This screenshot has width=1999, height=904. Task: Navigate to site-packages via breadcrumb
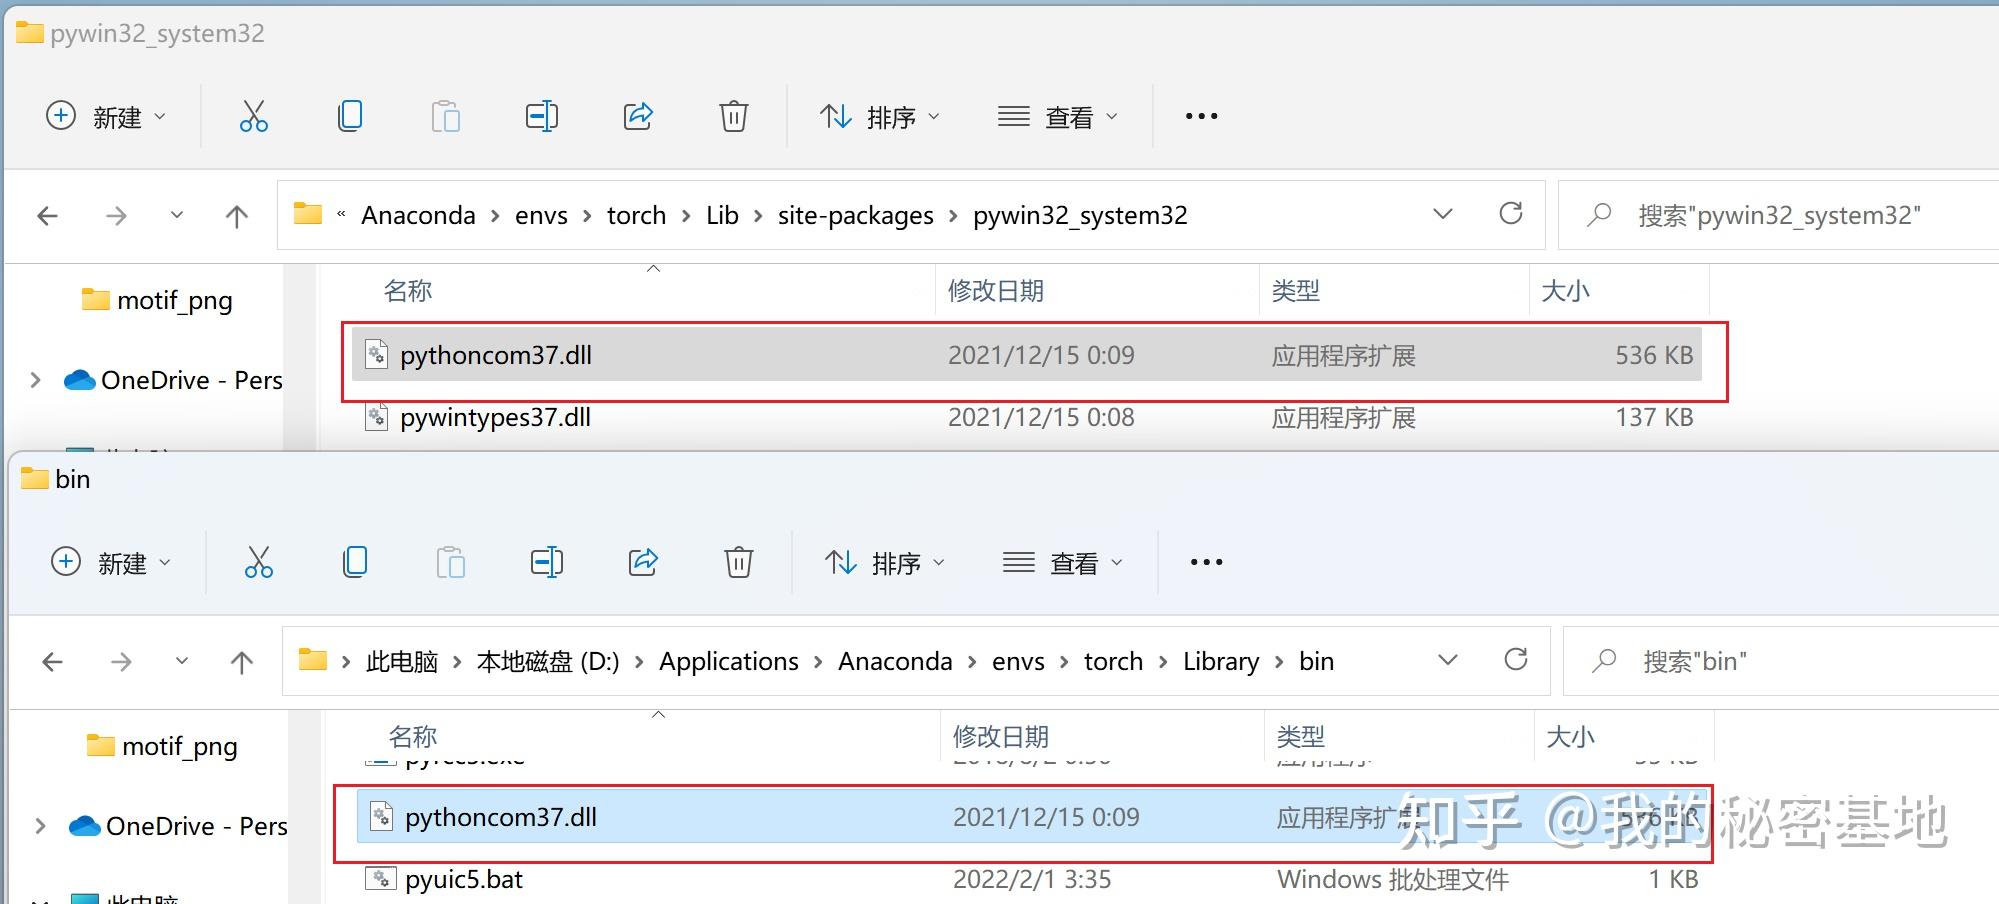coord(855,214)
